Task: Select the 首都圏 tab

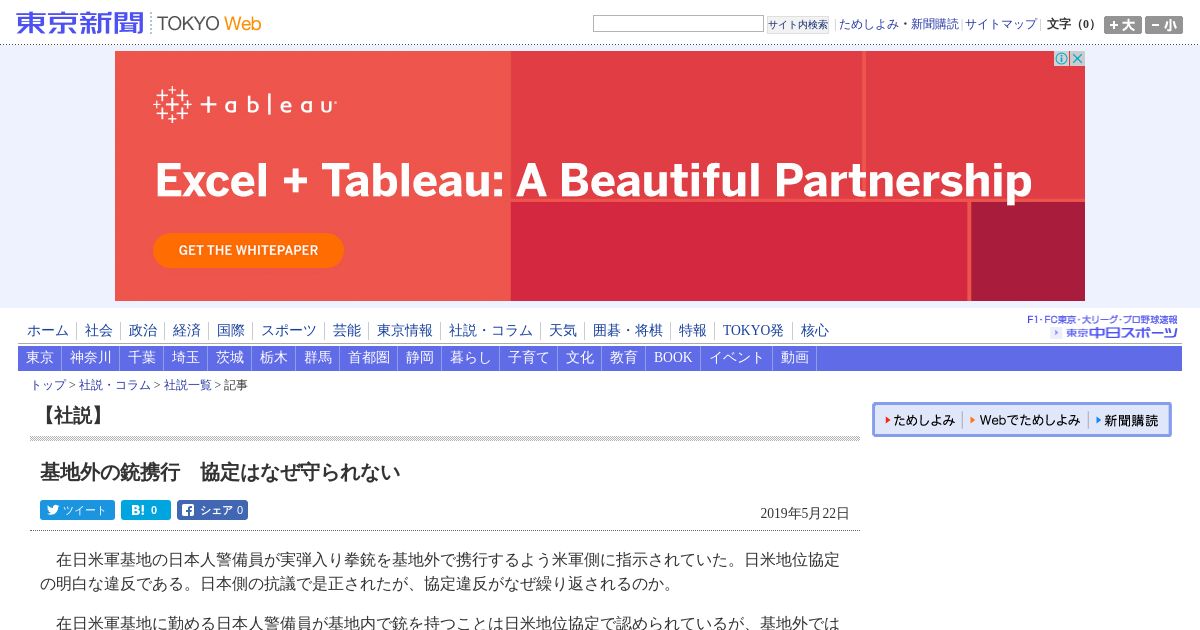Action: coord(369,358)
